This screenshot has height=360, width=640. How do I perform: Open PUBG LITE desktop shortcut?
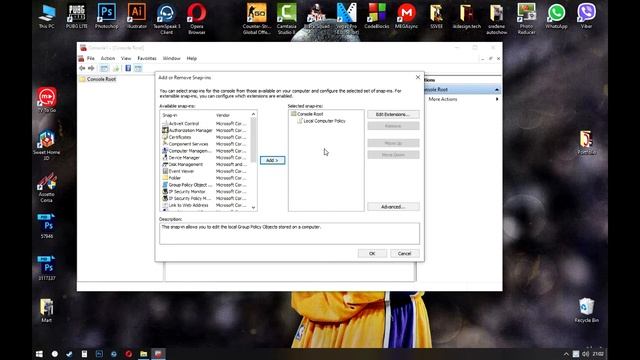(76, 16)
